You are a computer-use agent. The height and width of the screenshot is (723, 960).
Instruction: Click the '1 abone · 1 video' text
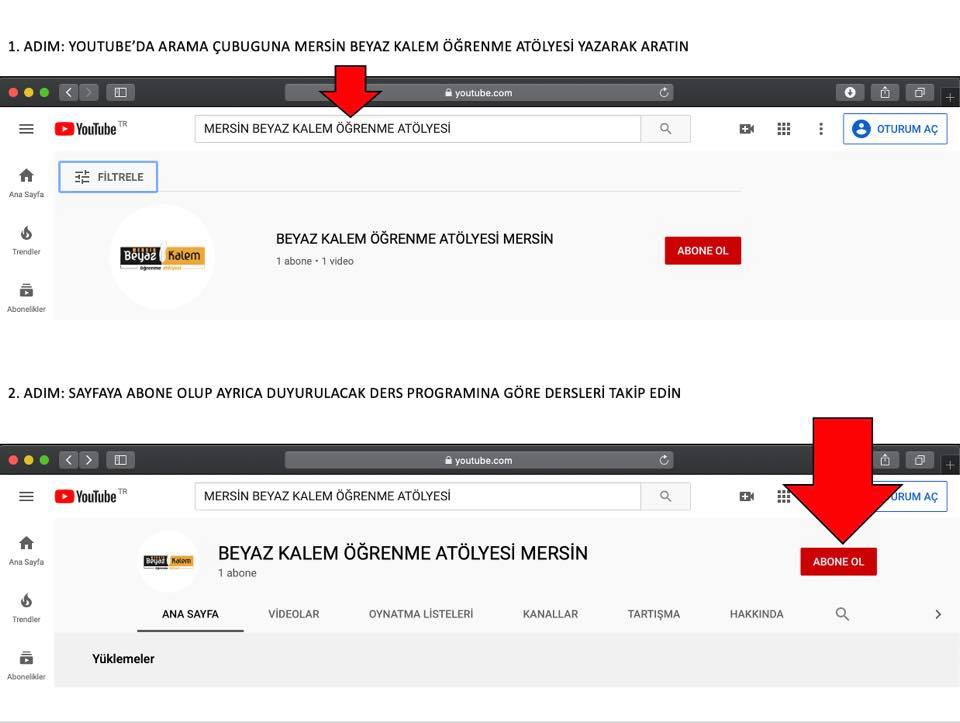coord(315,261)
